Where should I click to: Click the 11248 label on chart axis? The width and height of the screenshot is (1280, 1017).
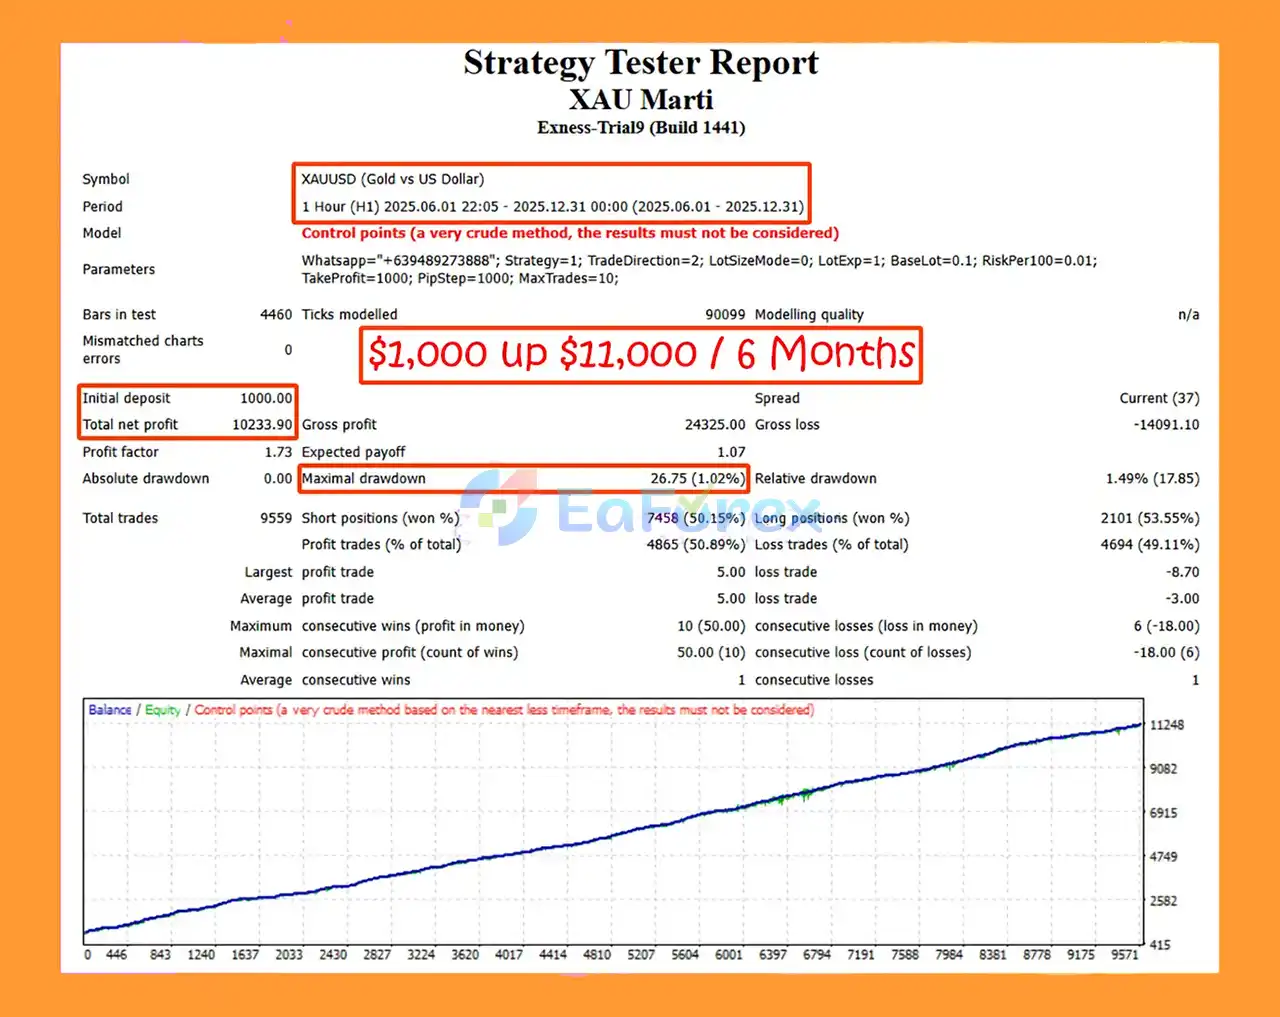[x=1166, y=725]
